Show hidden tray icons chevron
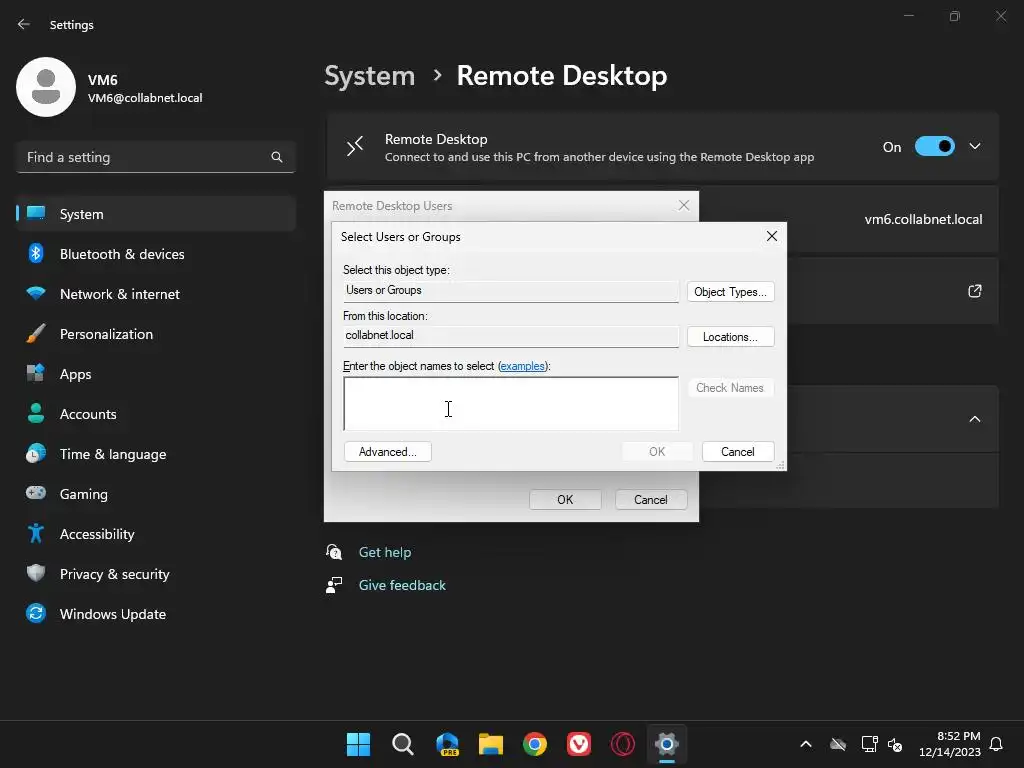 [806, 744]
